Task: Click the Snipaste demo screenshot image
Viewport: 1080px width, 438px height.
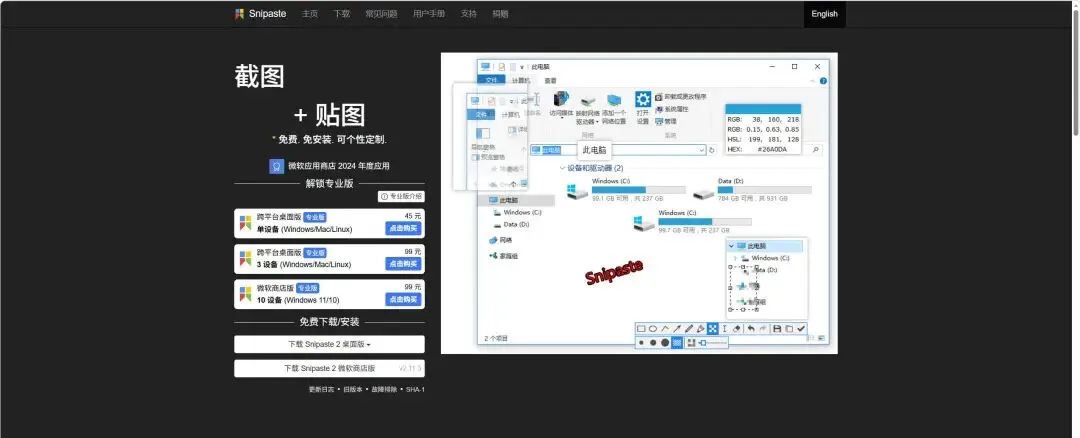Action: (x=639, y=203)
